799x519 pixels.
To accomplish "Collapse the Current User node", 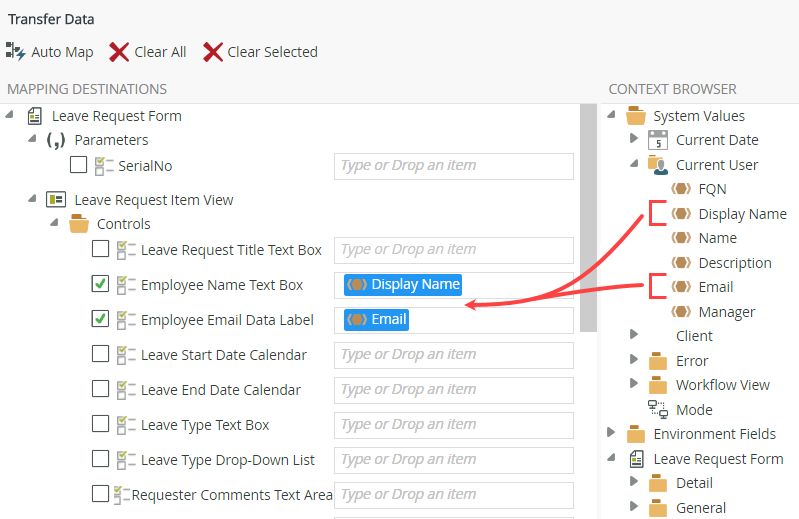I will [634, 163].
